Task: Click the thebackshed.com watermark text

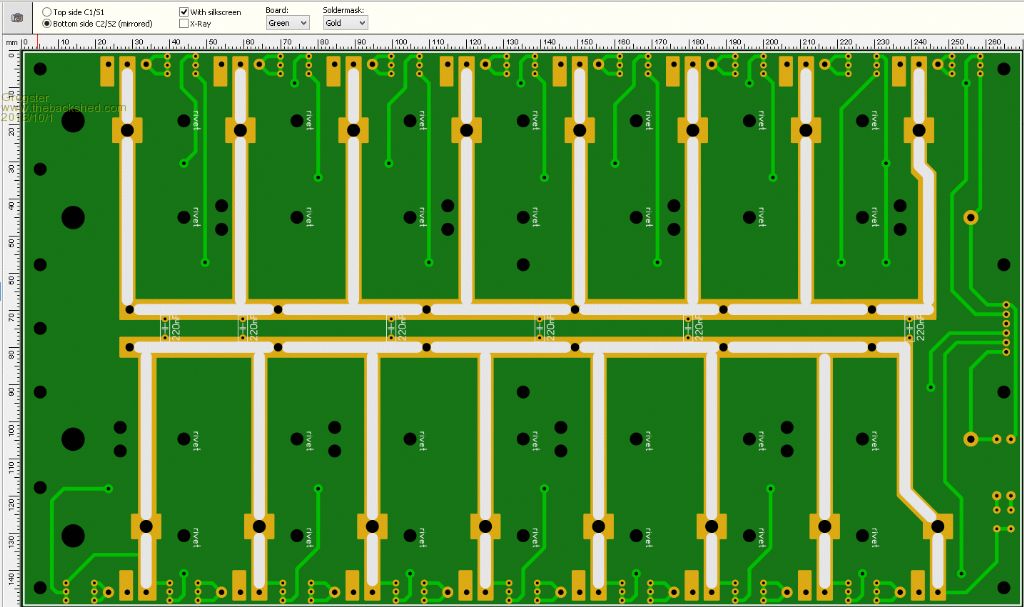Action: click(64, 108)
